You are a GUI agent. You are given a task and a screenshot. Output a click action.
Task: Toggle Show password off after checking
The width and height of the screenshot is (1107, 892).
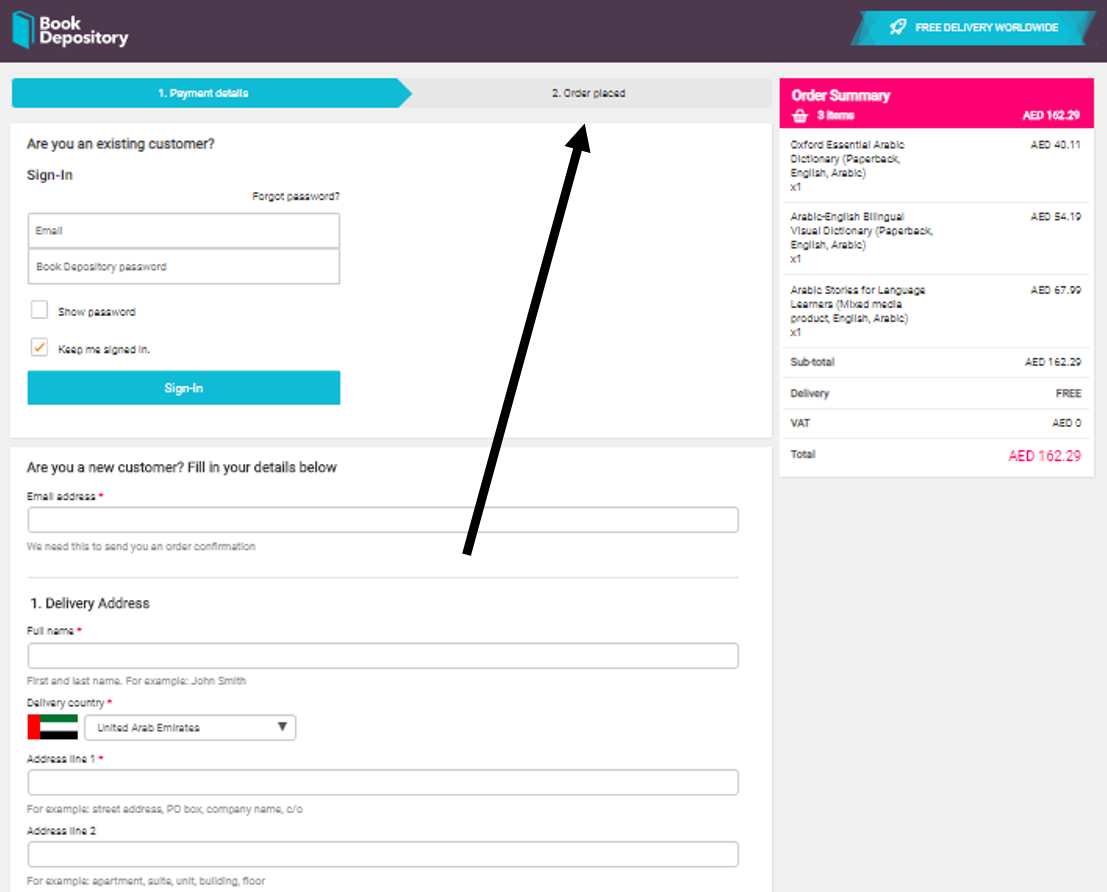click(39, 310)
